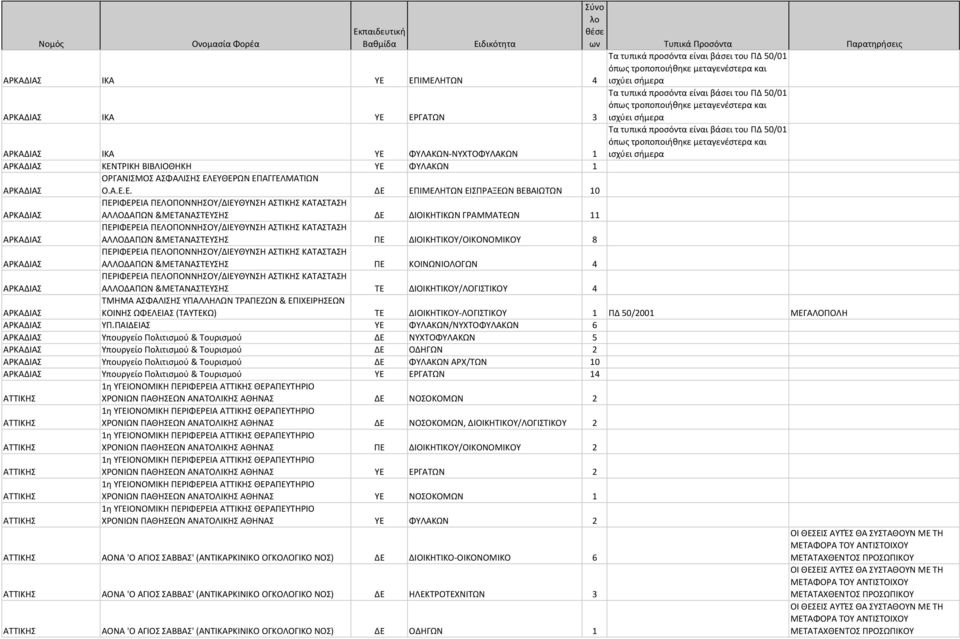Select the 'ΔΙΟΙΚΗΤΙΚΟΥ-ΛΟΓΙΣΤΙΚΟΥ' cell
Viewport: 960px width, 639px height.
495,307
